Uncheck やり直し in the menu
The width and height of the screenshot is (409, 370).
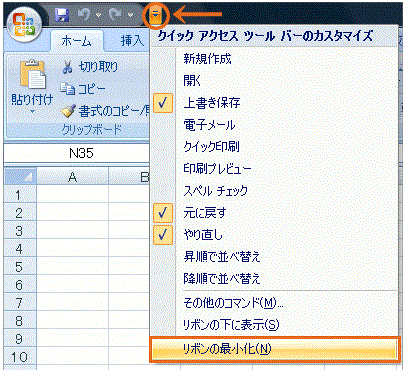tap(274, 235)
